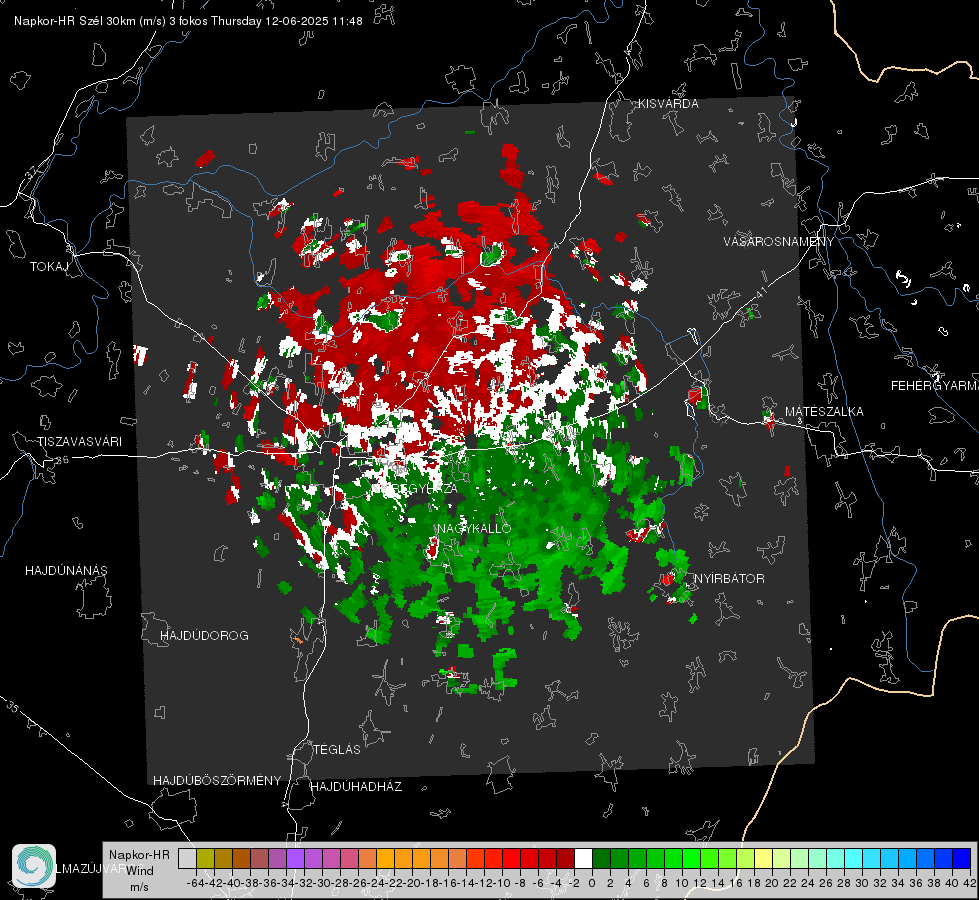Pick the yellow swatch between 18 and 20
The image size is (979, 900).
point(764,858)
